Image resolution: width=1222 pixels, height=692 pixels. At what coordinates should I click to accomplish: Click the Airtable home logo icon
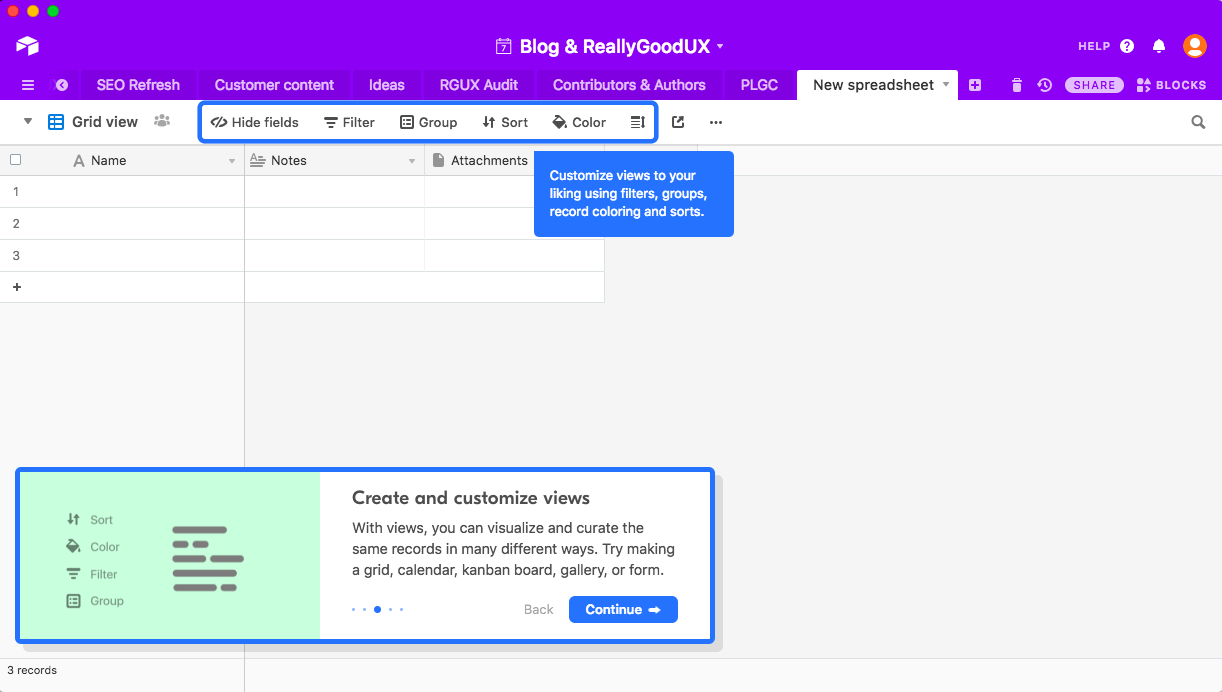[x=27, y=46]
